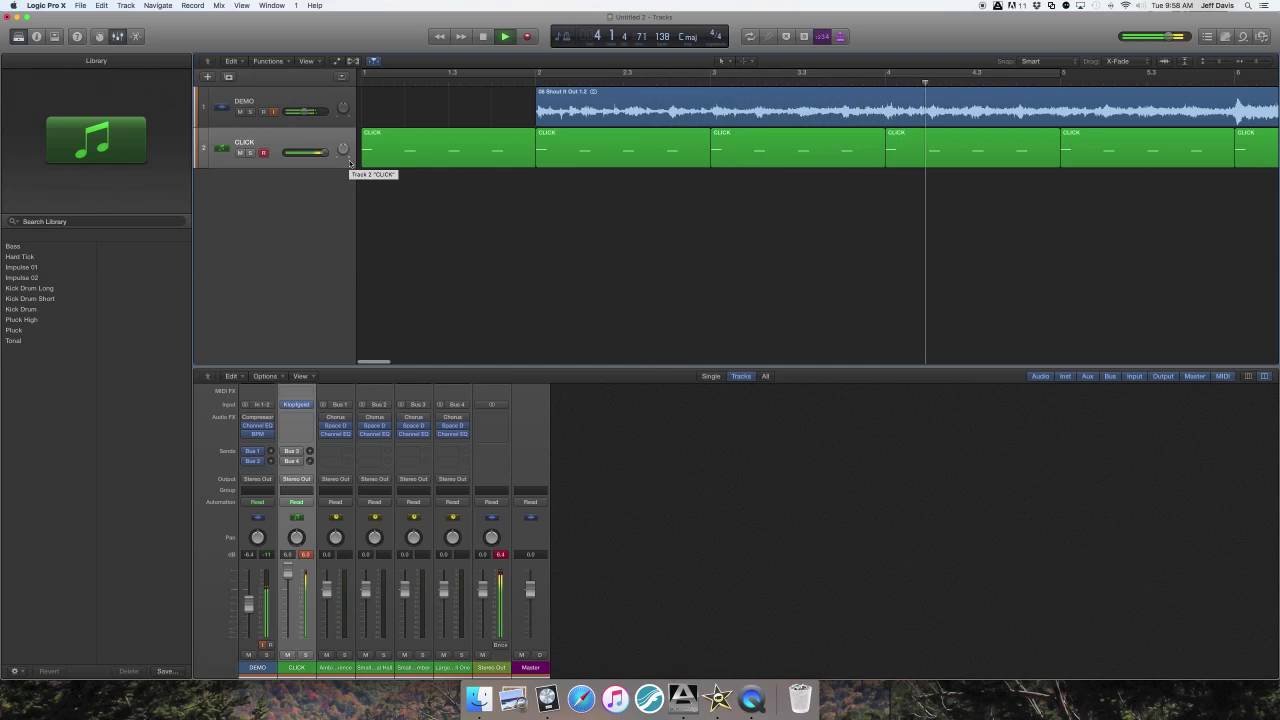Switch mixer to Single view
Viewport: 1280px width, 720px height.
tap(711, 376)
